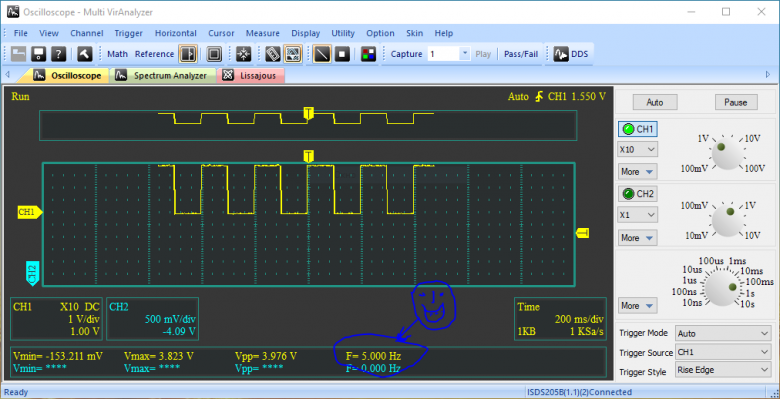This screenshot has height=399, width=780.
Task: Click the yellow trigger T marker above grid
Action: pos(308,157)
